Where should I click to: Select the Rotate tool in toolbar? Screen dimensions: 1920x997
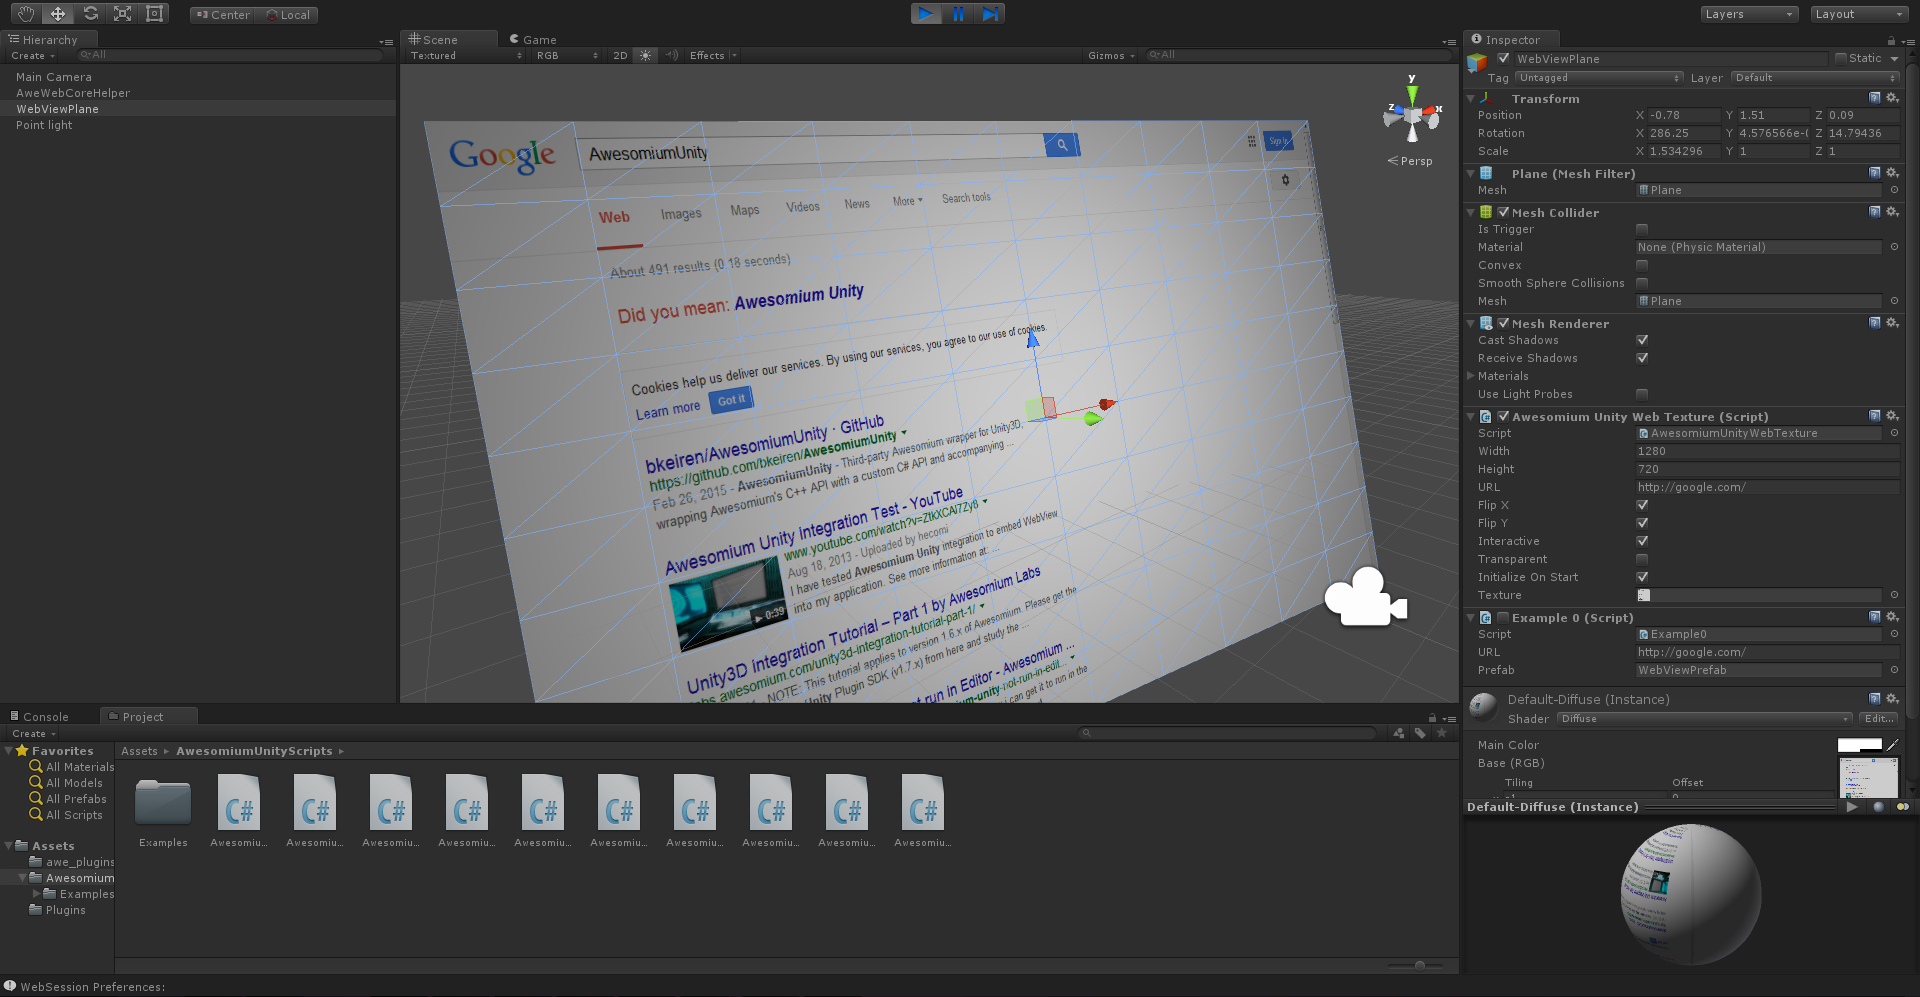click(x=90, y=14)
